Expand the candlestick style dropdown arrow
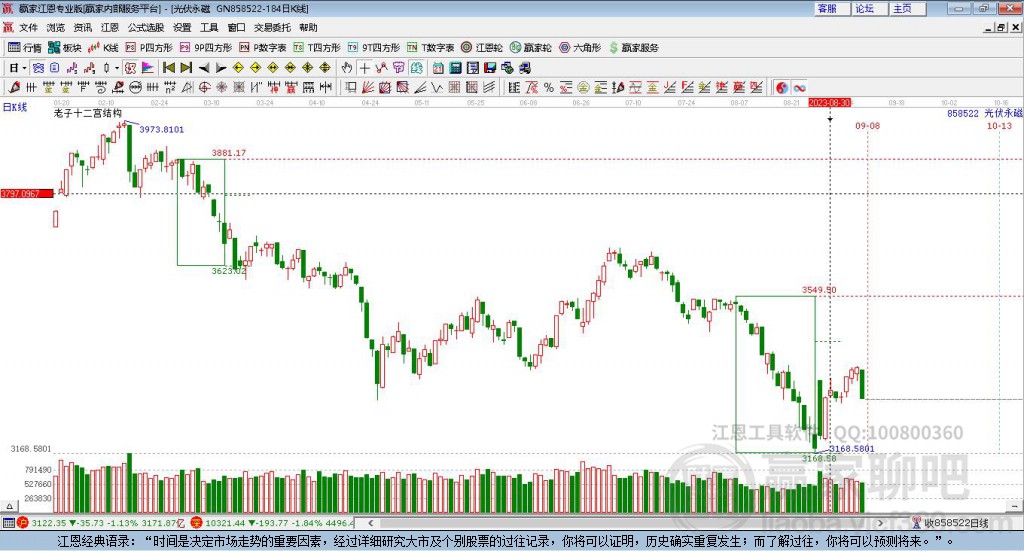This screenshot has width=1024, height=551. 117,68
